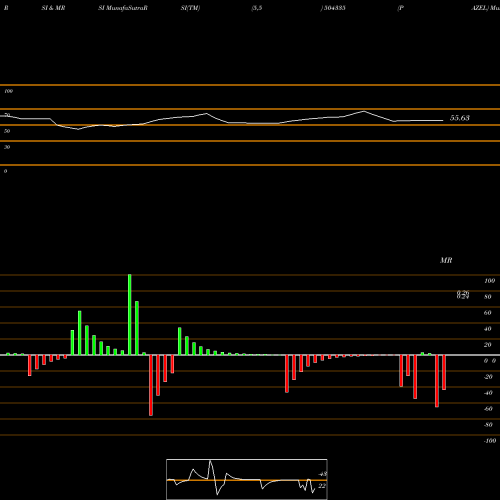
Task: Click the MR label above the histogram
Action: click(446, 260)
